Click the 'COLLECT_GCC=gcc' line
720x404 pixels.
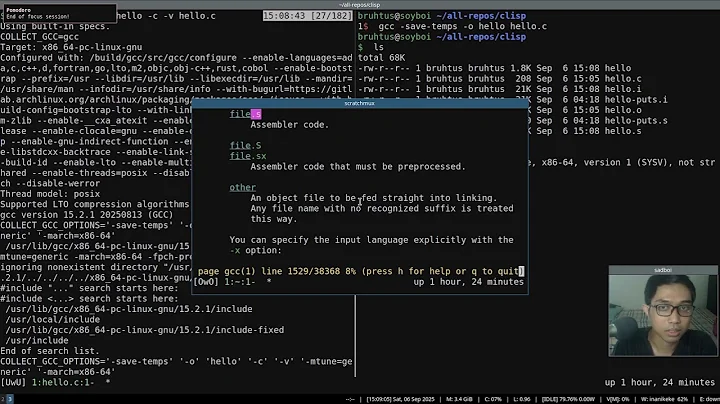click(39, 37)
